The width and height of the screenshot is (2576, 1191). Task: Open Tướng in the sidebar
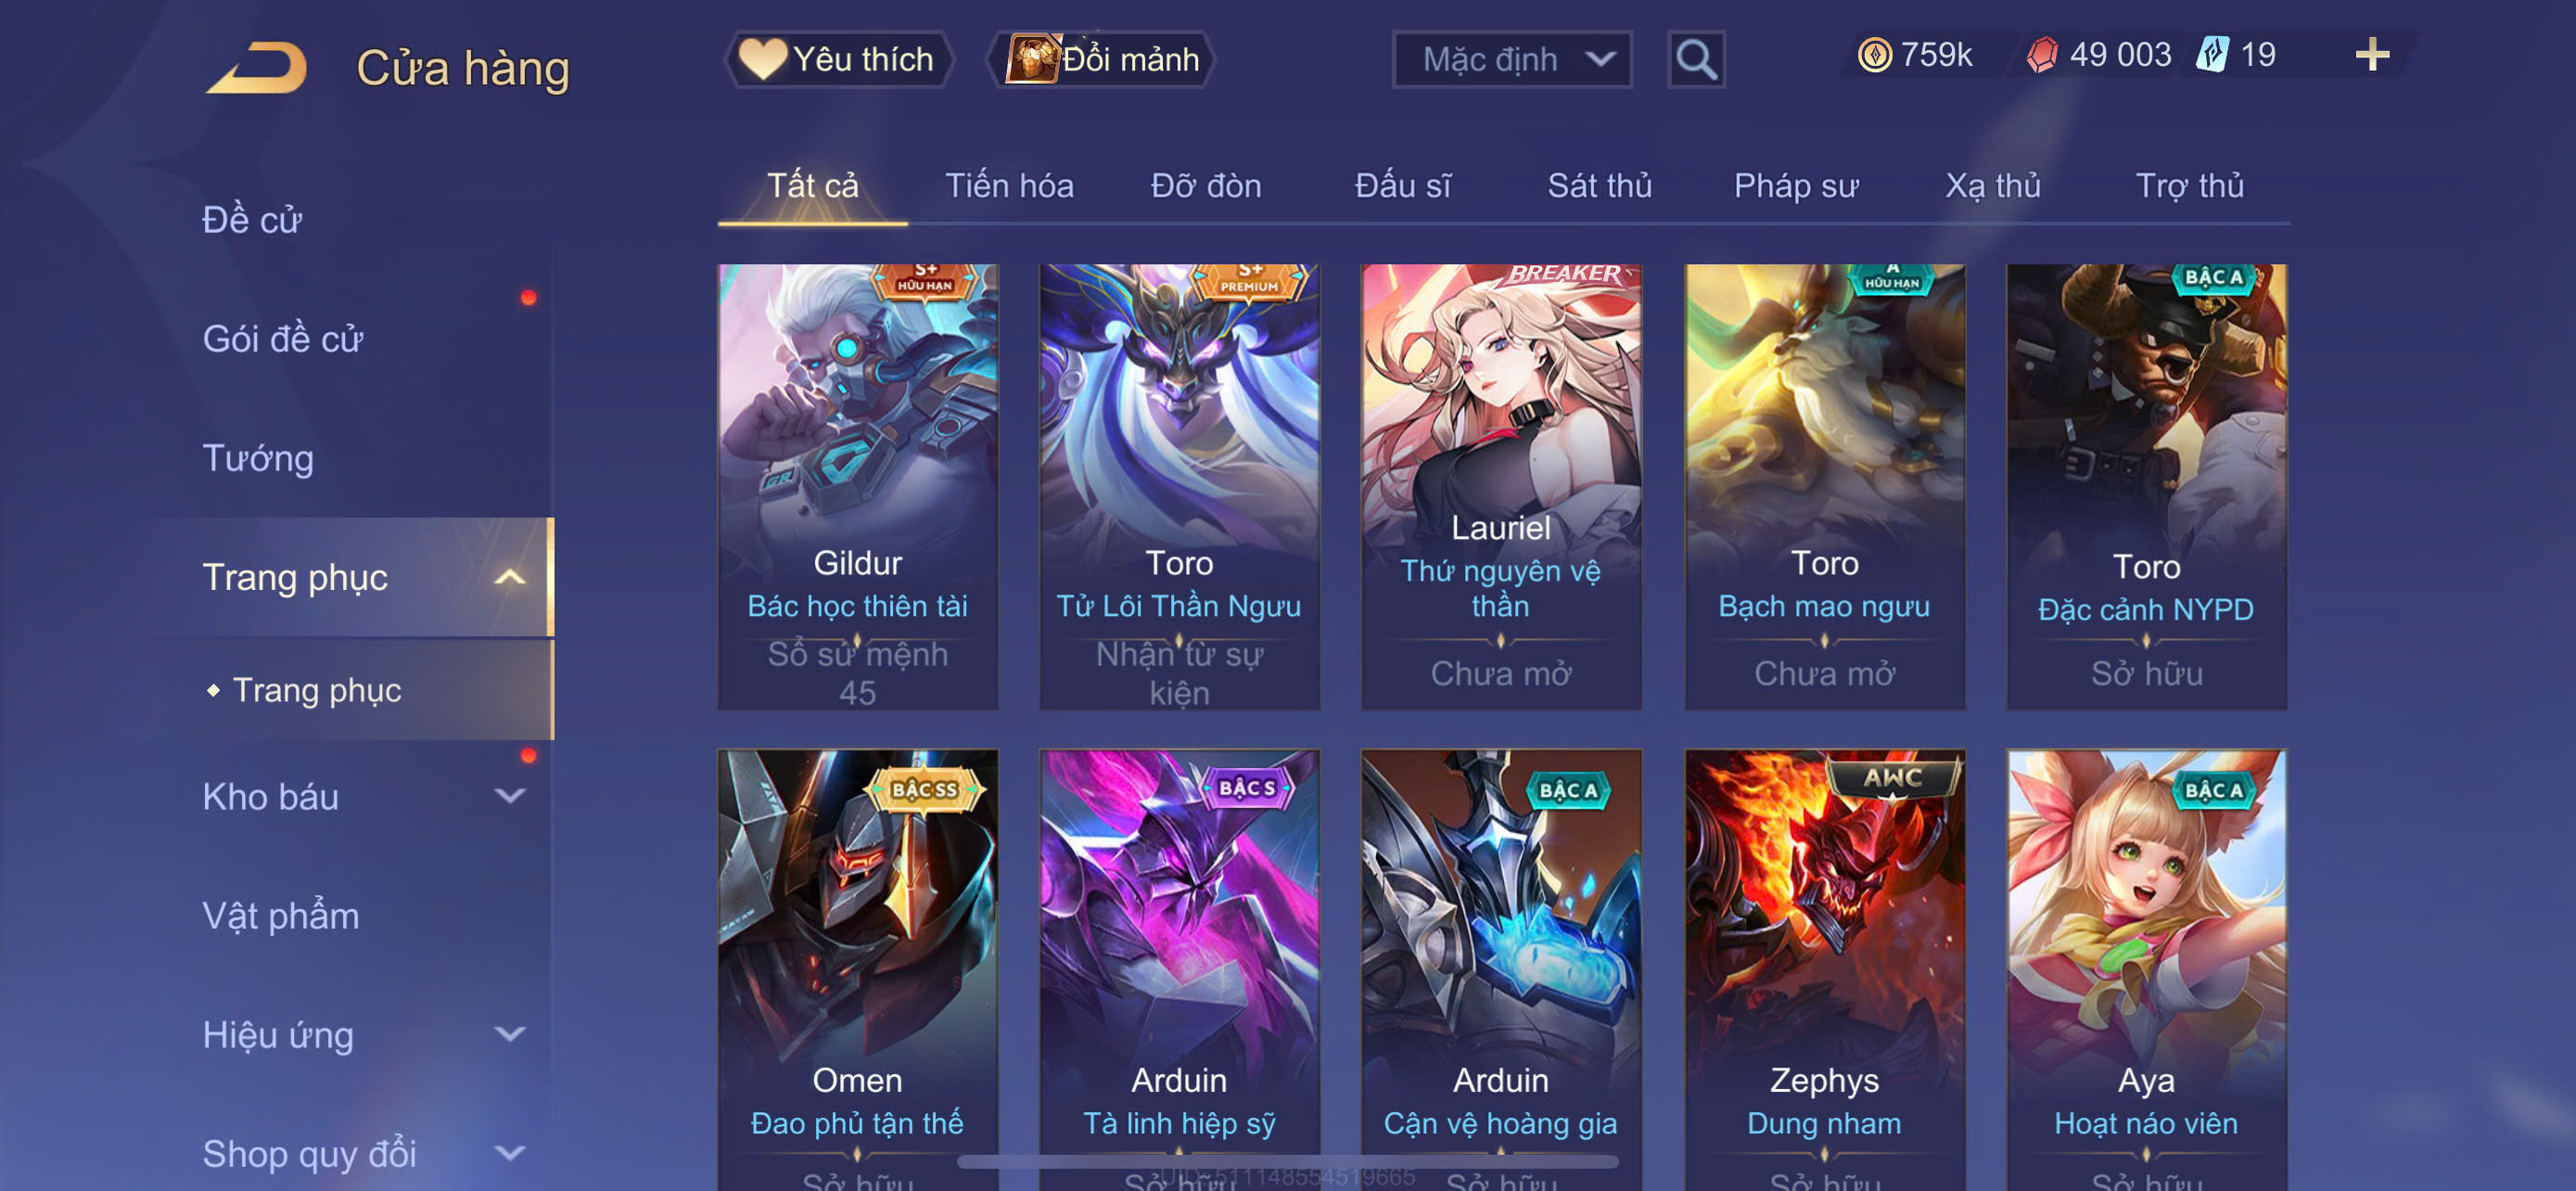258,458
